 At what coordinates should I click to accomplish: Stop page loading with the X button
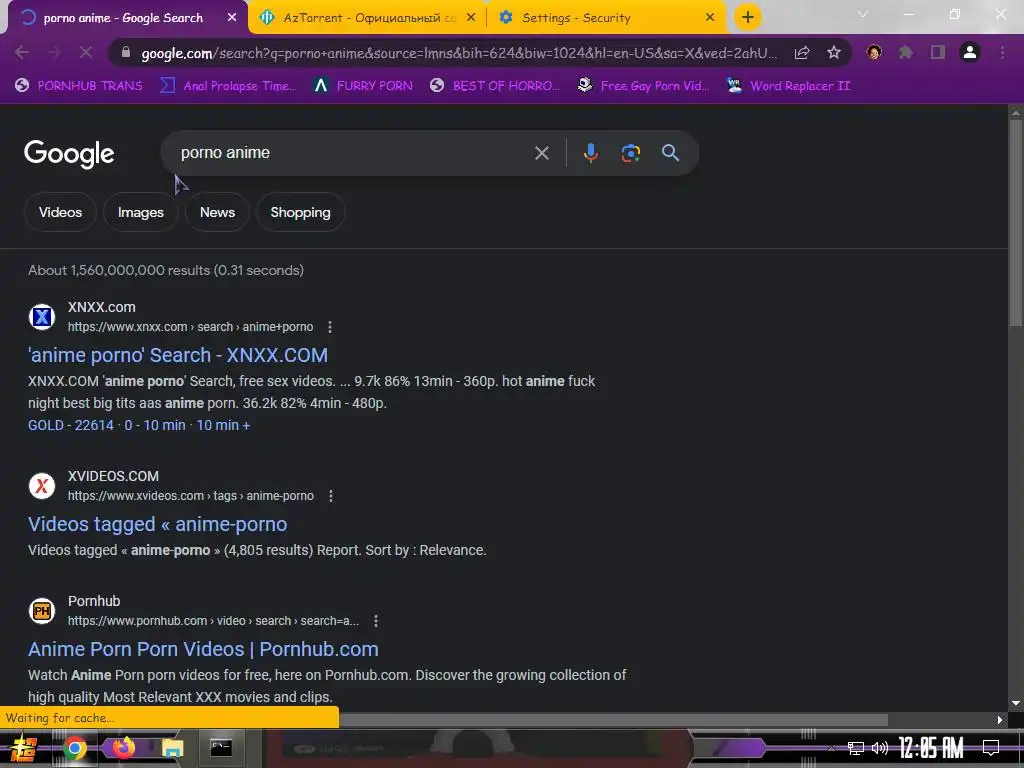86,52
